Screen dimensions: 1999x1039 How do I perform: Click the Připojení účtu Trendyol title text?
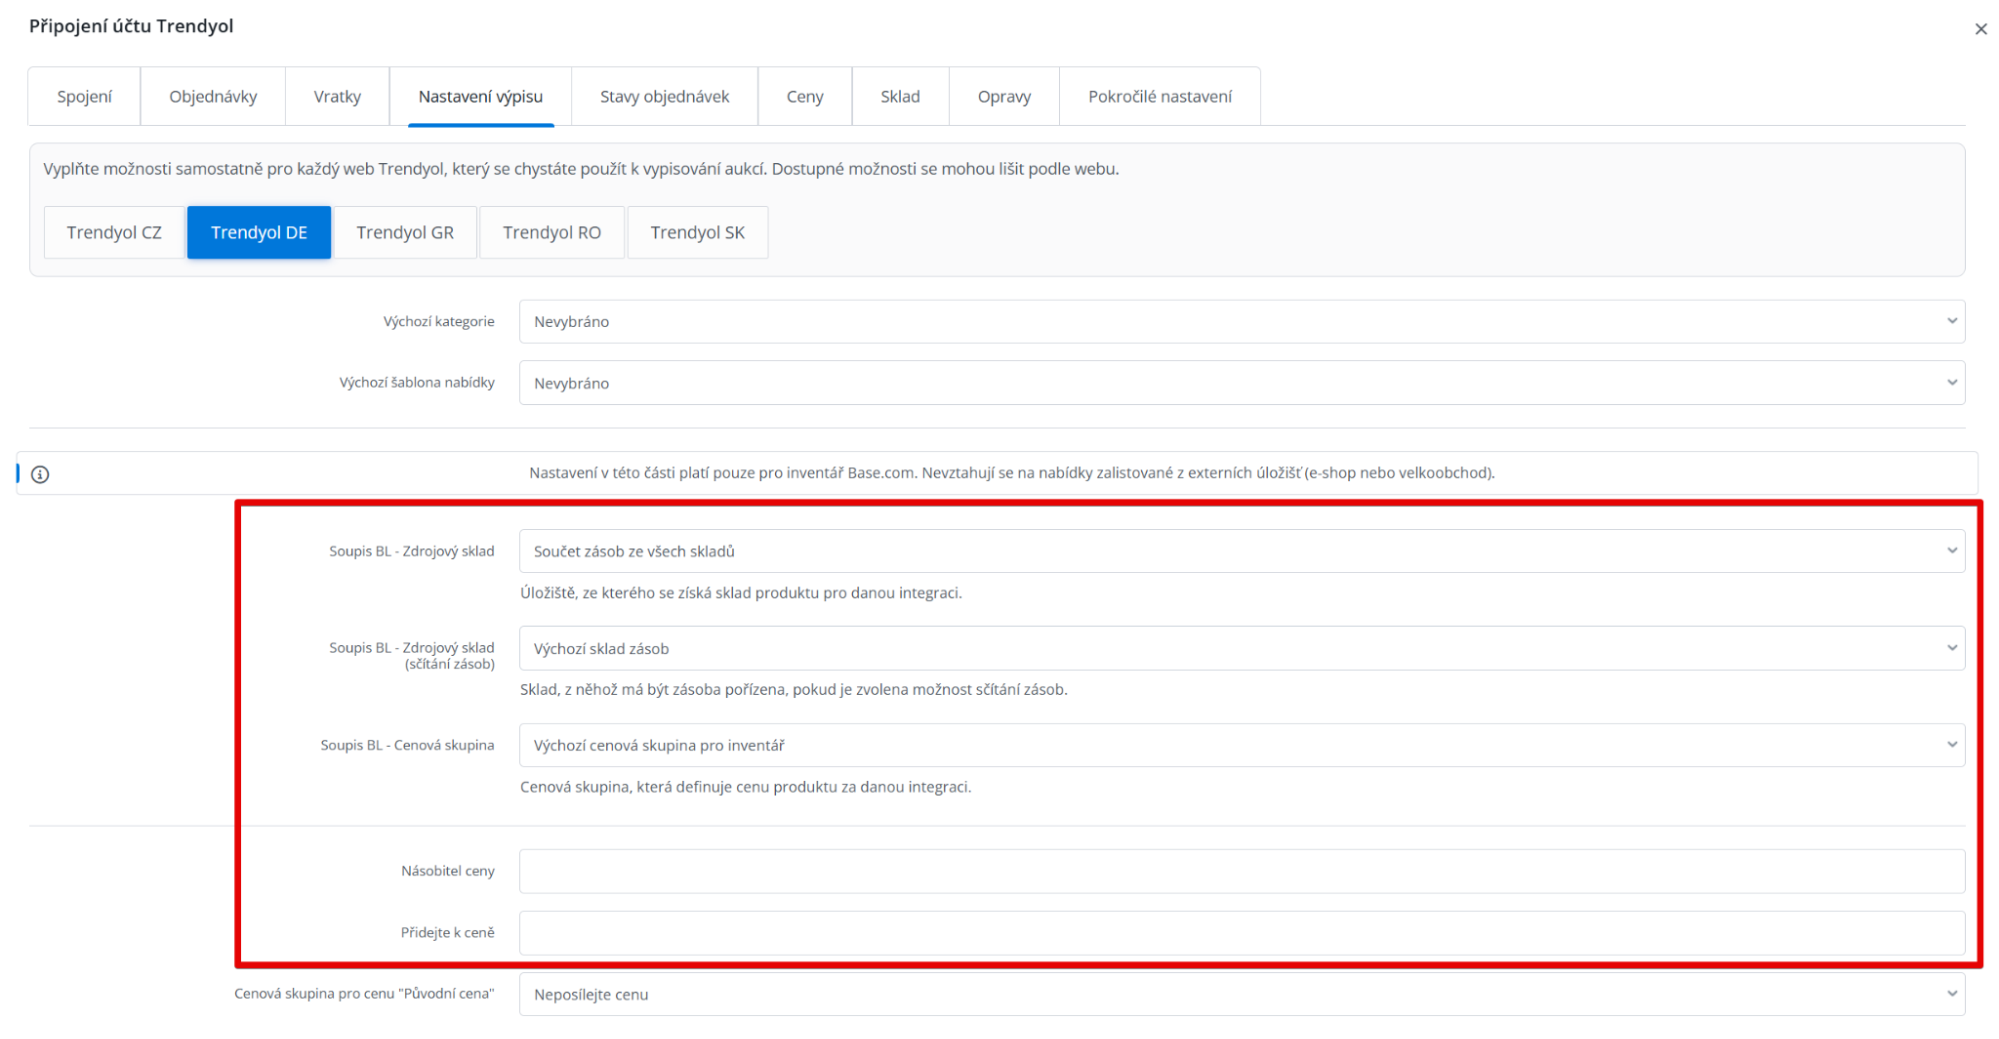click(131, 26)
